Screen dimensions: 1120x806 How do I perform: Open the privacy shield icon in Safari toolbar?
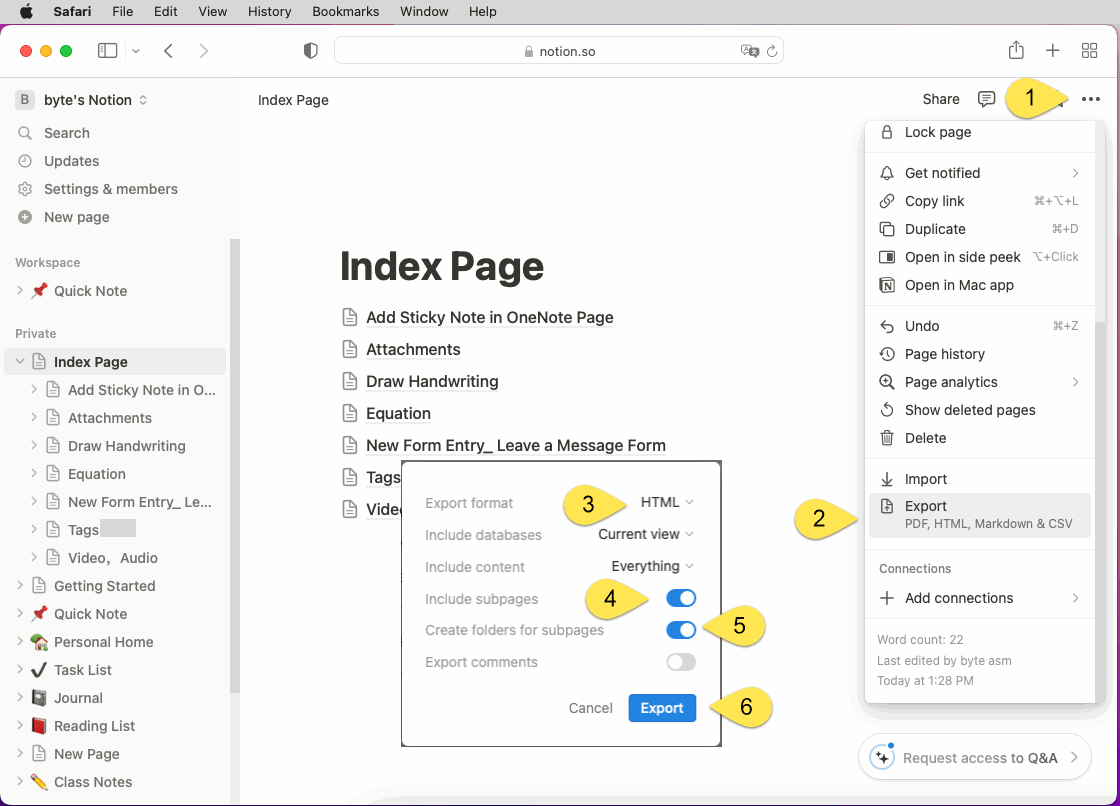tap(310, 51)
